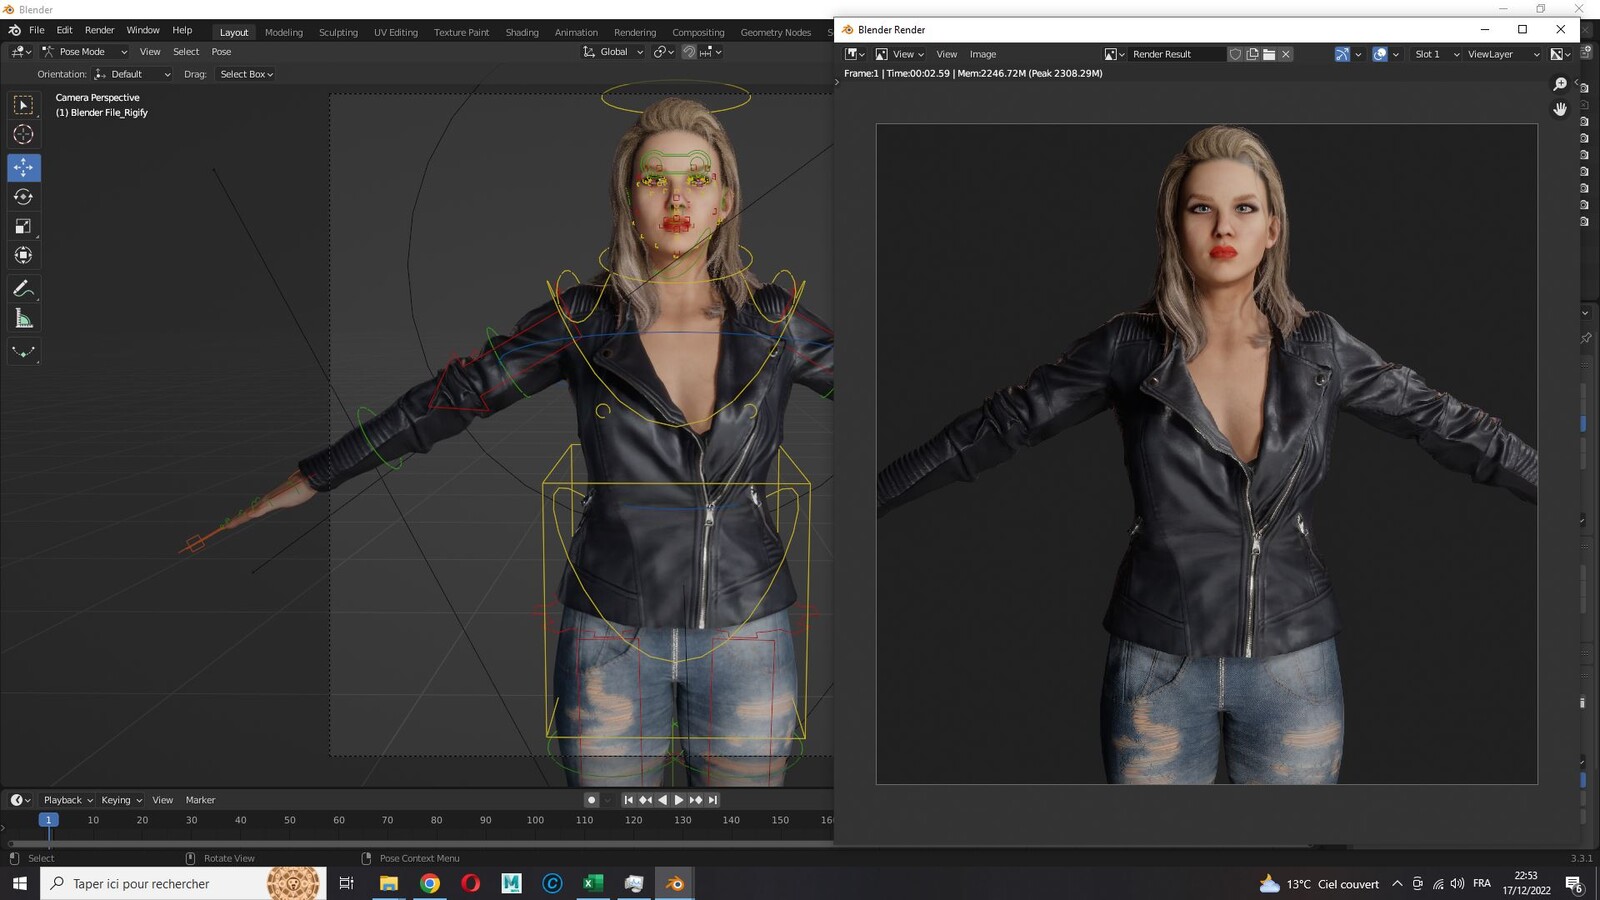Viewport: 1600px width, 900px height.
Task: Jump to timeline start frame
Action: tap(628, 800)
